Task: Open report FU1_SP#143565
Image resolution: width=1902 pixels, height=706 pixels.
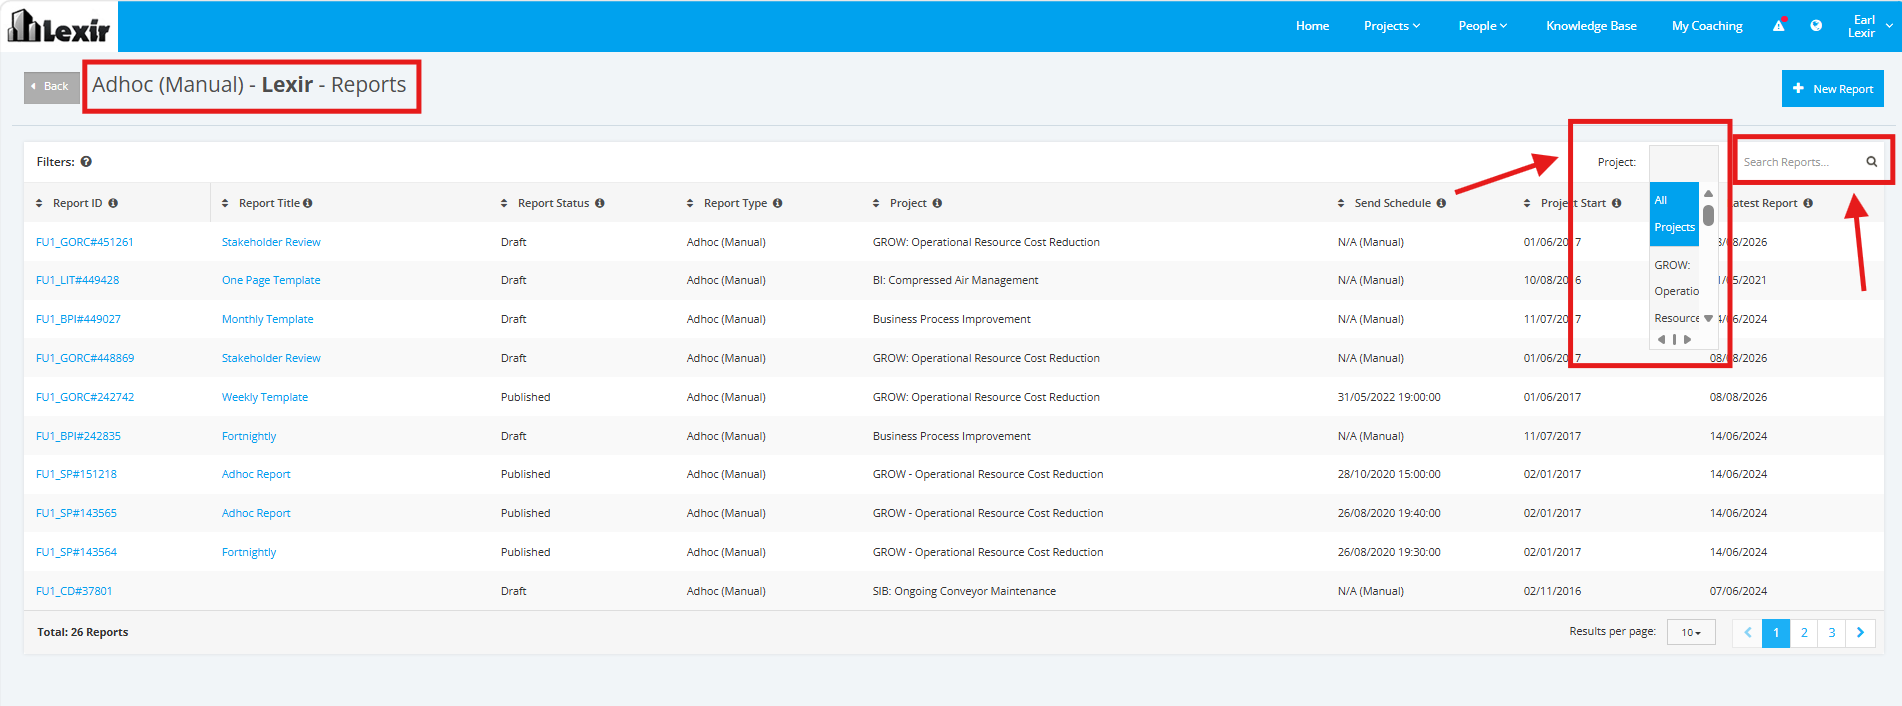Action: pyautogui.click(x=76, y=513)
